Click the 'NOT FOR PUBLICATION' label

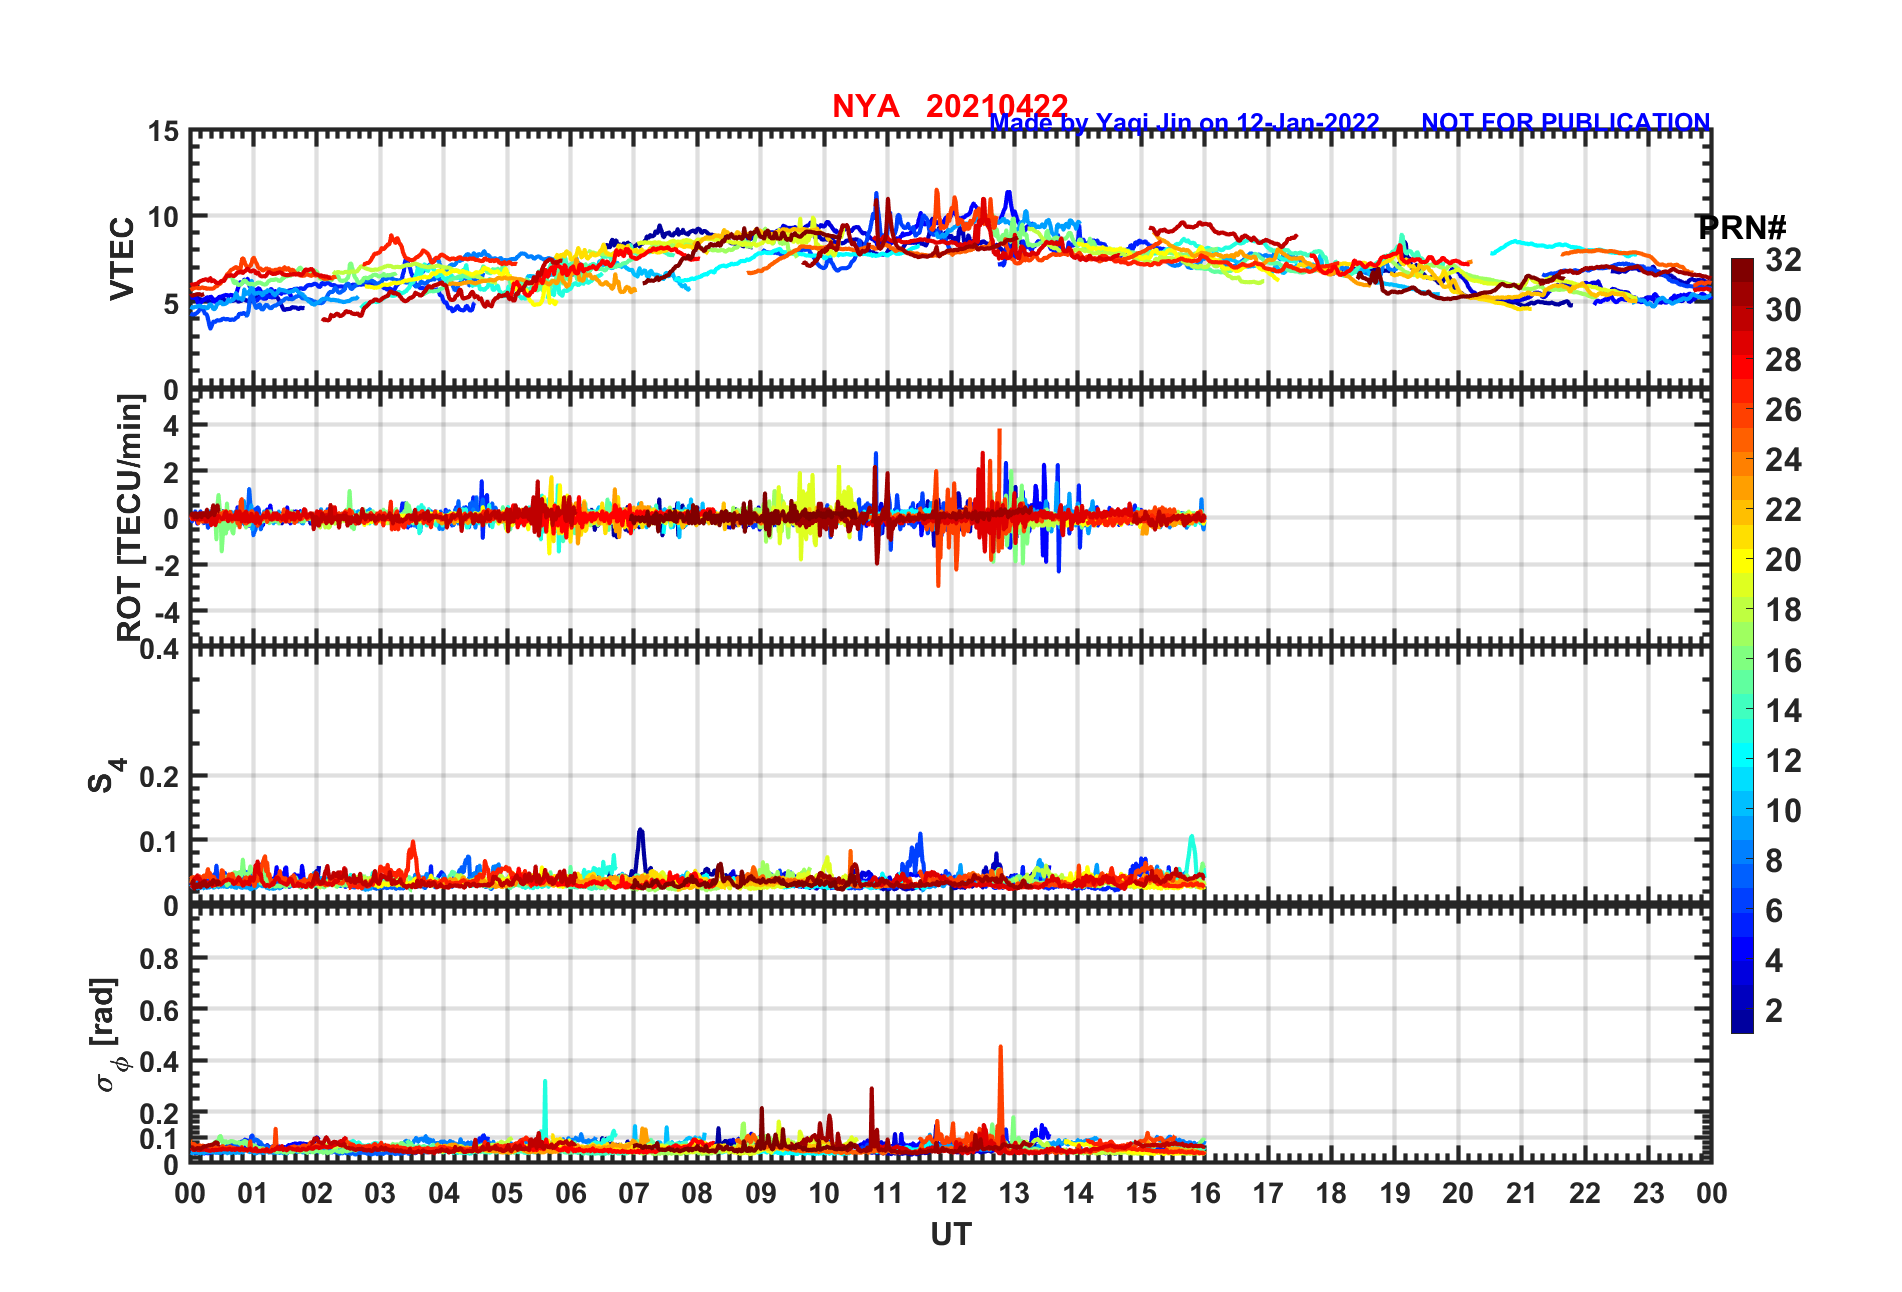[1565, 123]
